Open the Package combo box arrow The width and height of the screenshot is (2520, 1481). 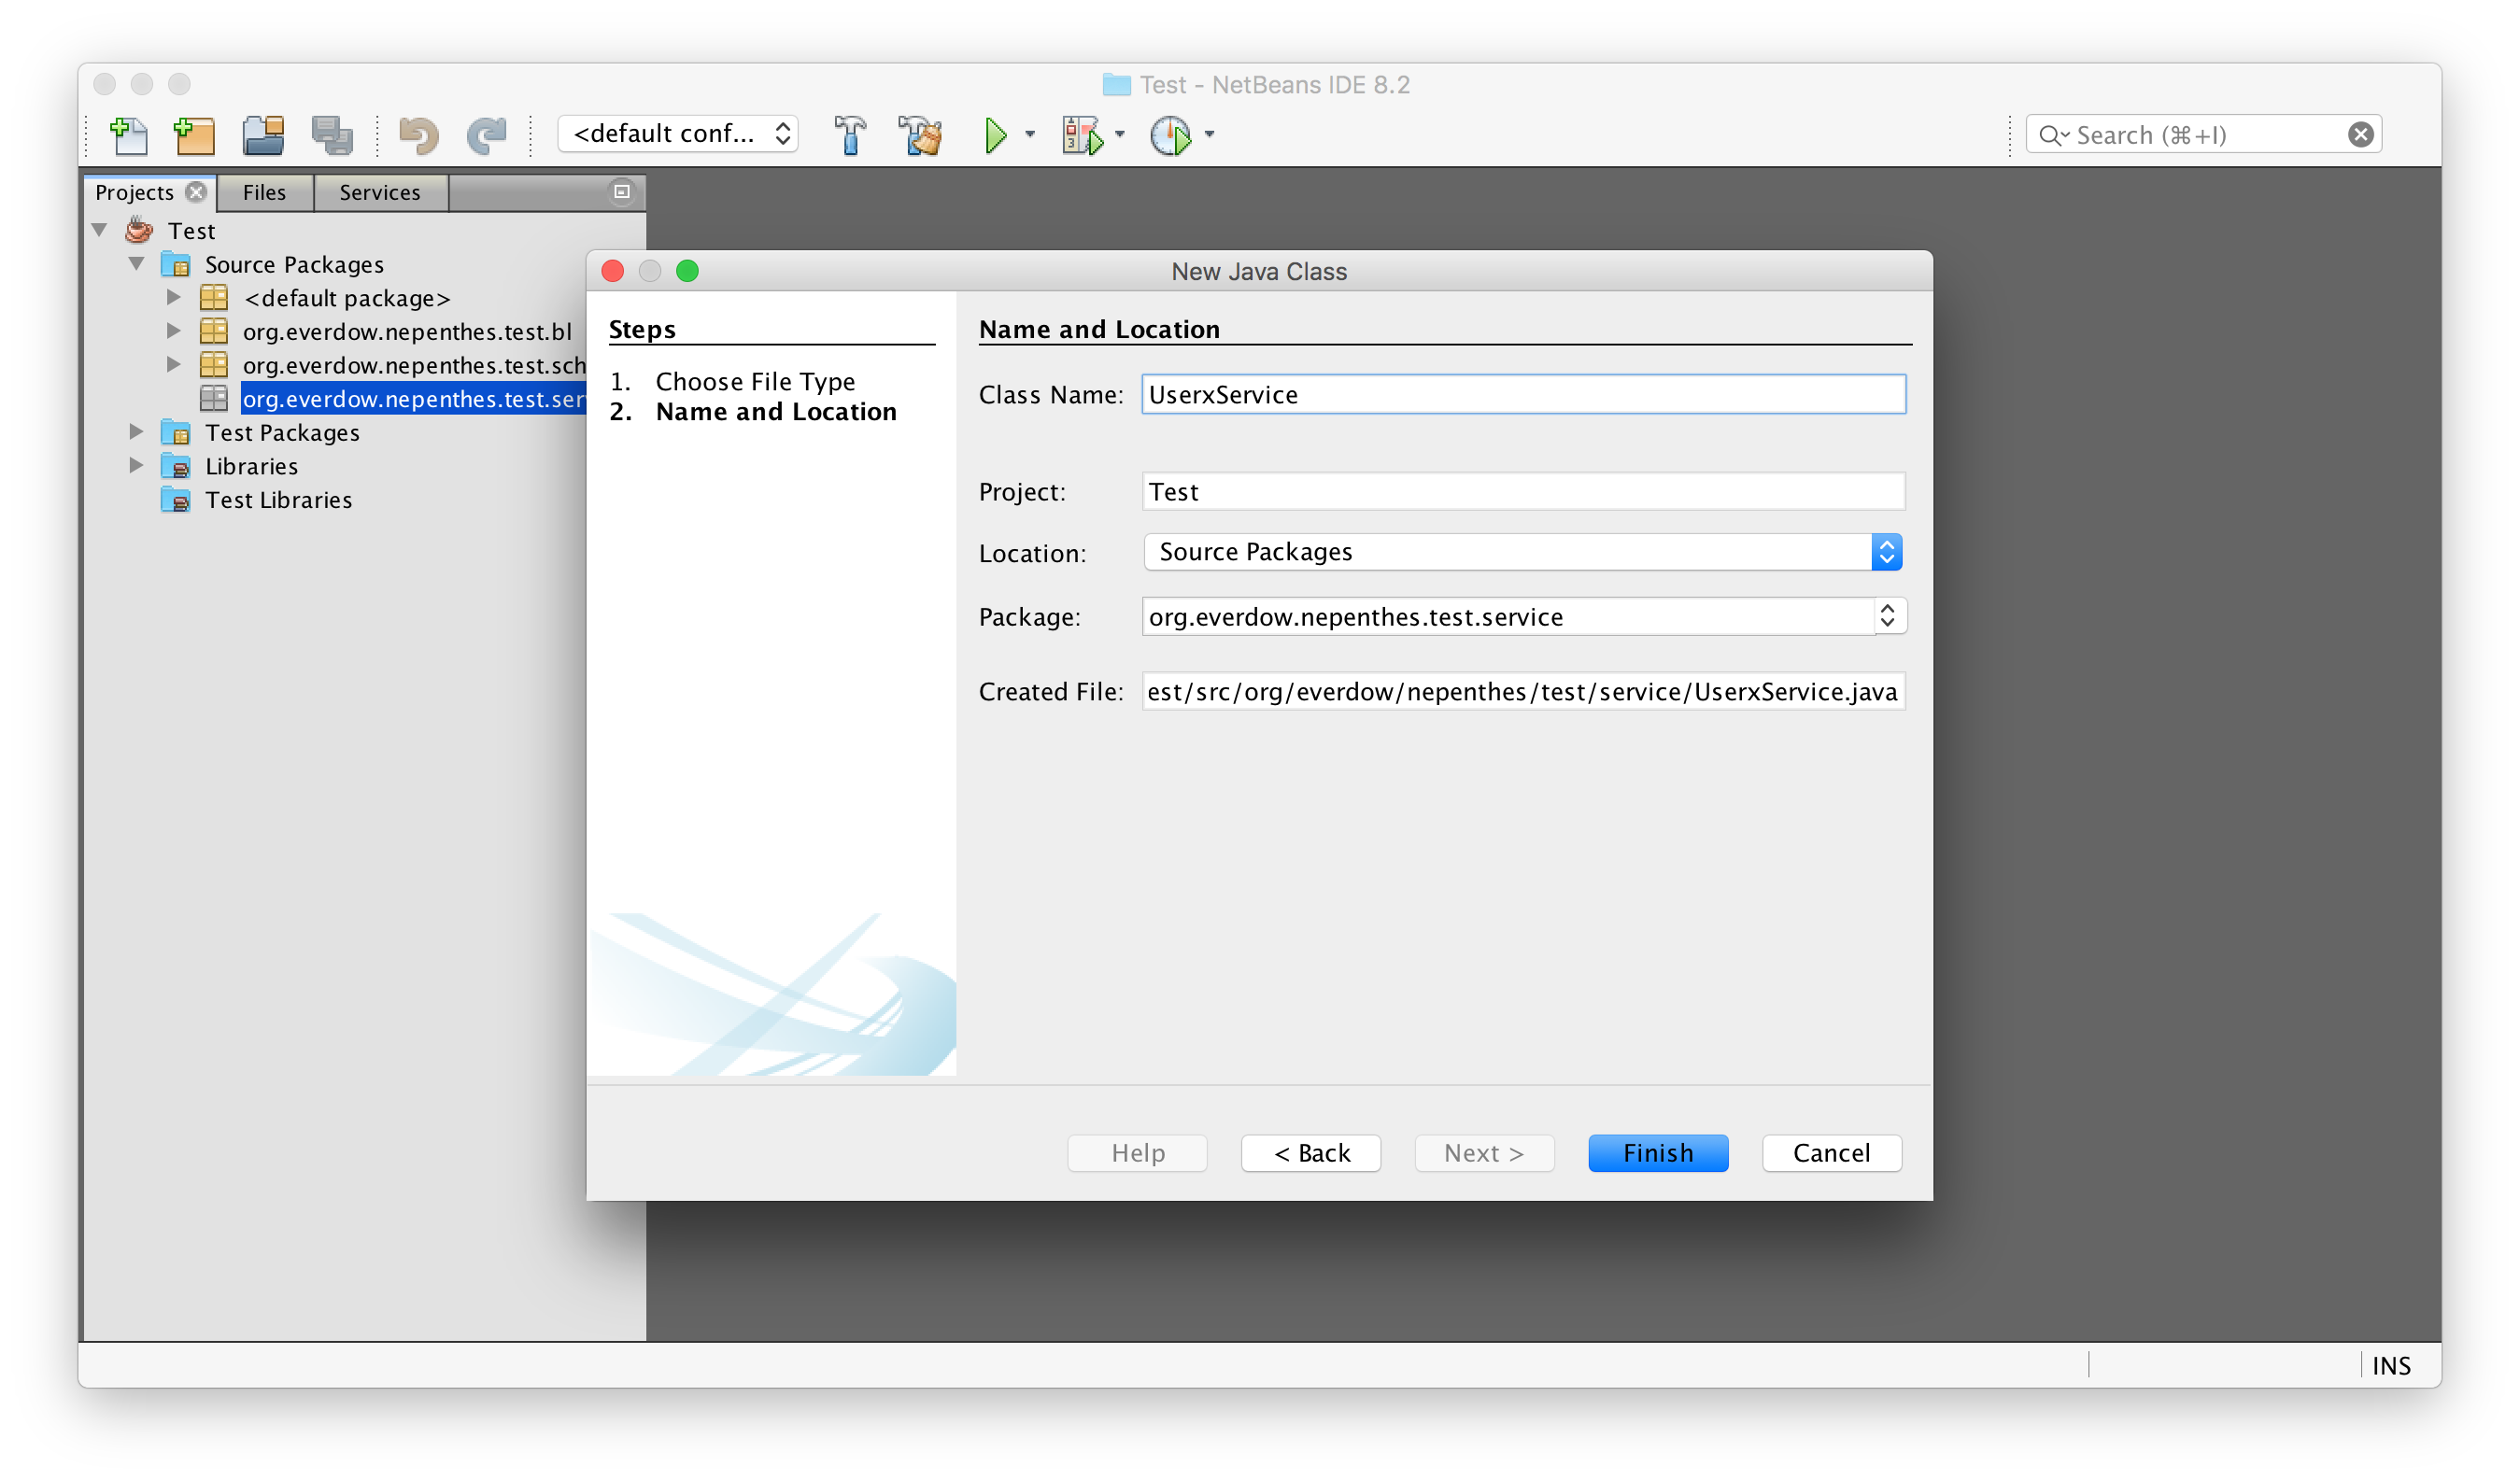pos(1888,616)
